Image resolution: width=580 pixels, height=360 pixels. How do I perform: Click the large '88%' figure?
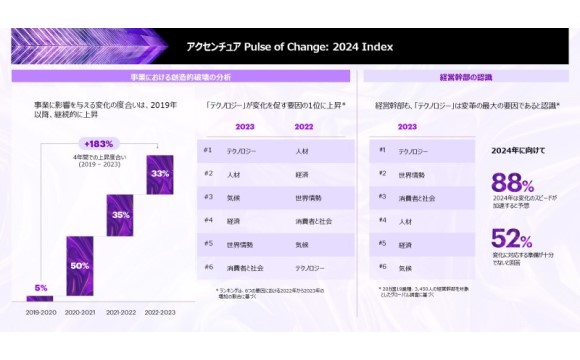513,182
